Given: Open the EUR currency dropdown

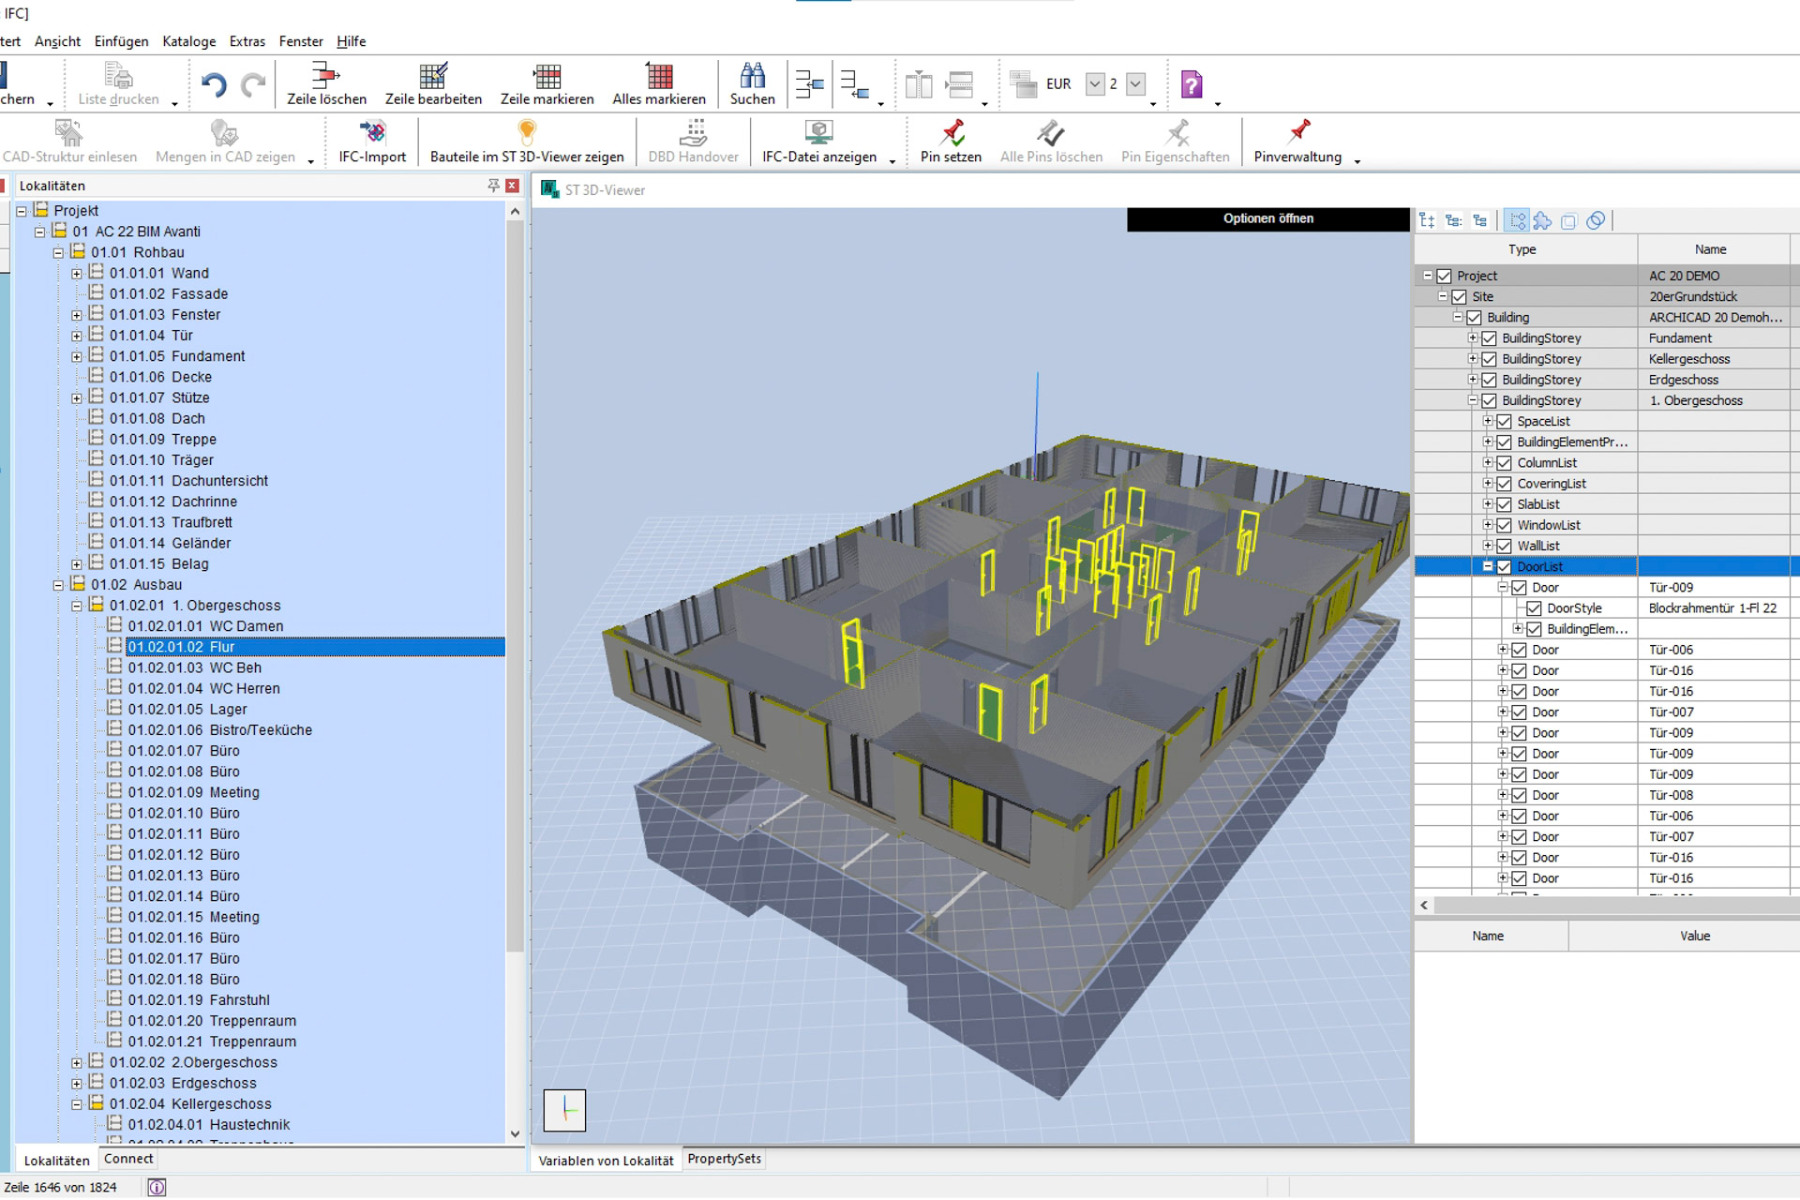Looking at the screenshot, I should coord(1095,84).
